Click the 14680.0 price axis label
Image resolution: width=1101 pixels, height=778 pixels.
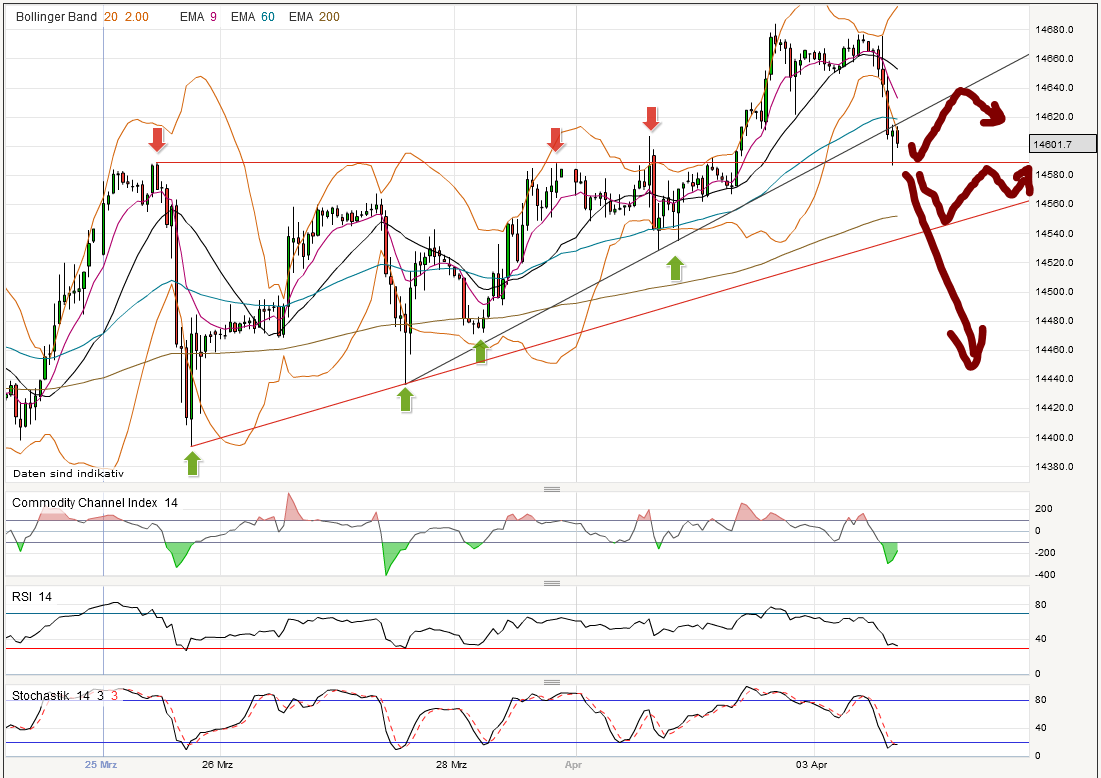point(1055,29)
